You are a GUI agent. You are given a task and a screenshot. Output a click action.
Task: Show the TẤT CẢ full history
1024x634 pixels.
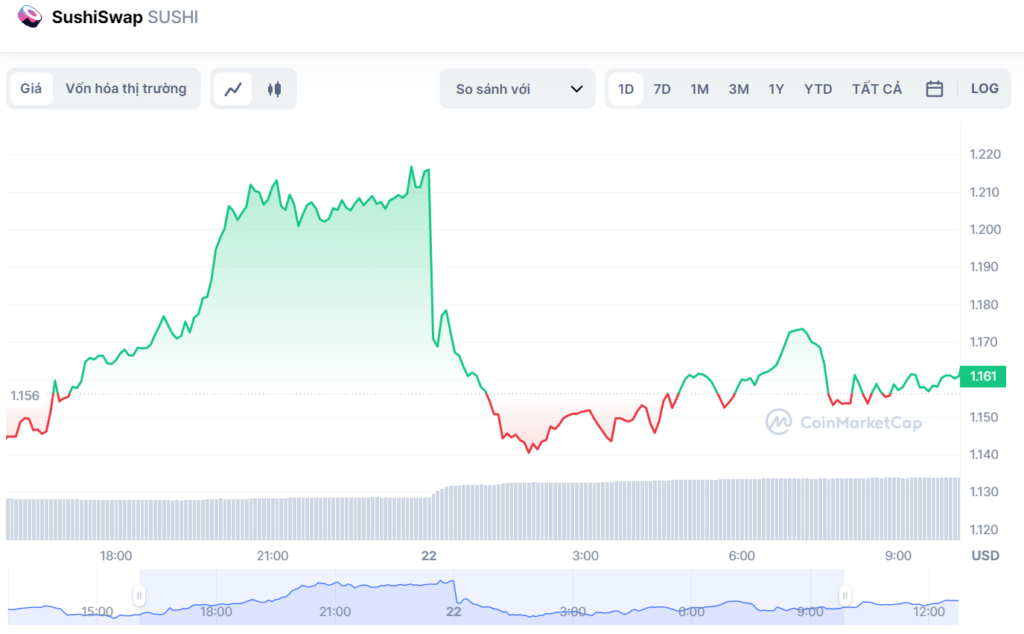(876, 89)
